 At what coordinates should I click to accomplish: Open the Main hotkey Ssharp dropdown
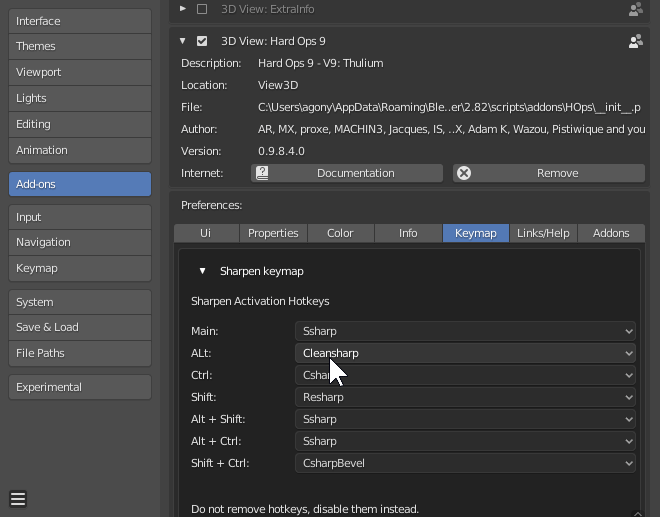coord(466,331)
